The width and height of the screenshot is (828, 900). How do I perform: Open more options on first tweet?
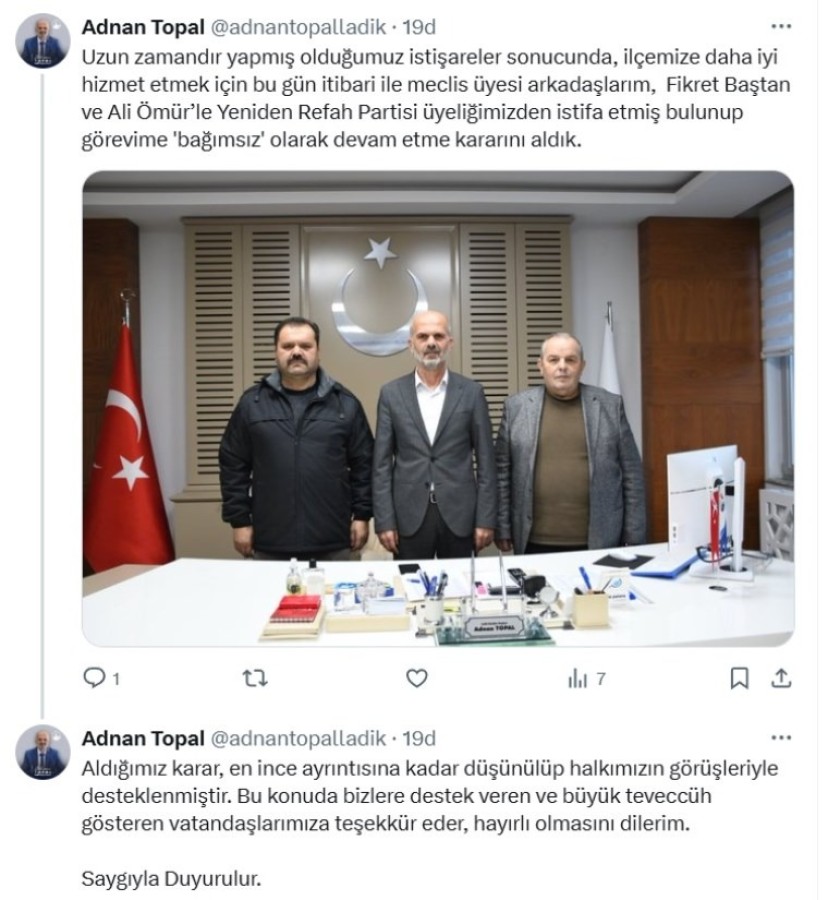781,26
